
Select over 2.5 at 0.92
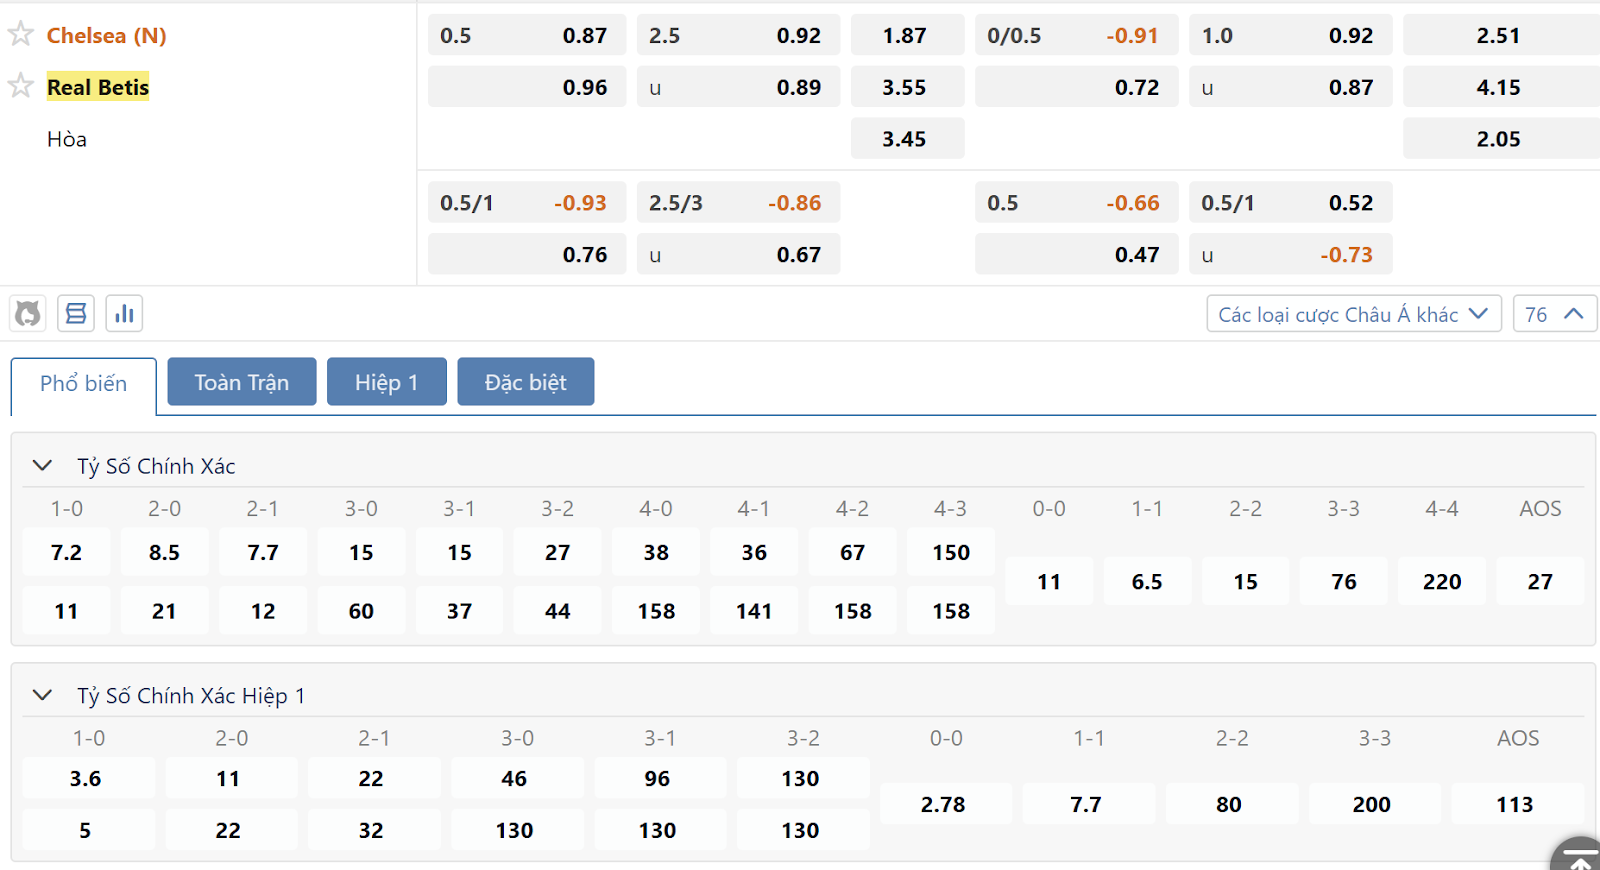pos(738,35)
